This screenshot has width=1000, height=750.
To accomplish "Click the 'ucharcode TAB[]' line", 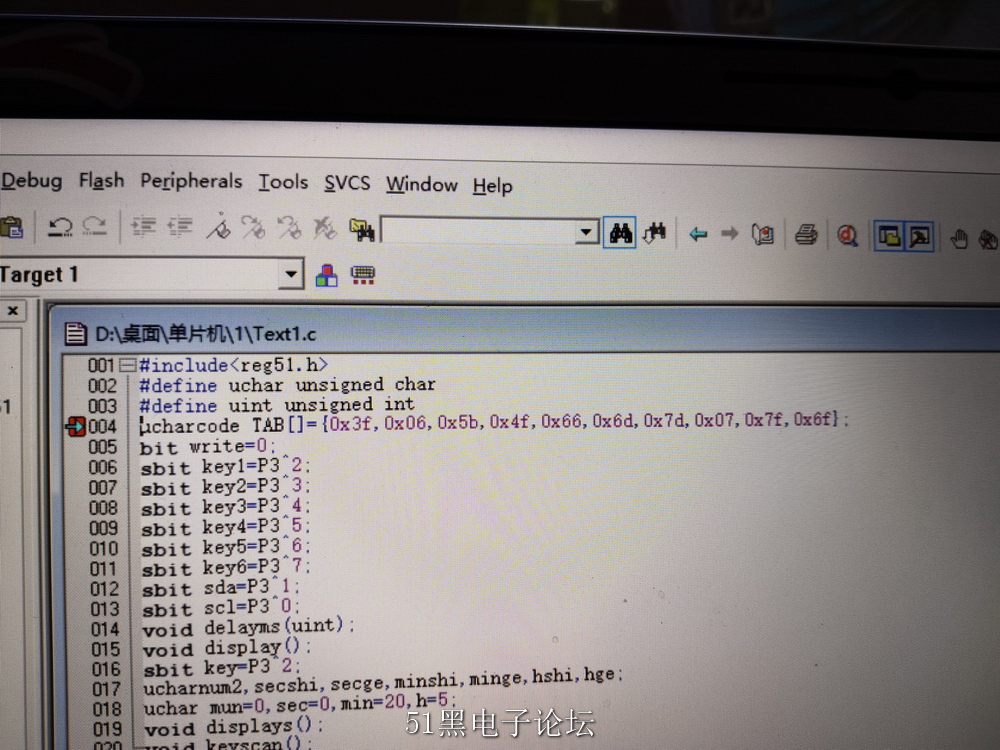I will tap(494, 423).
